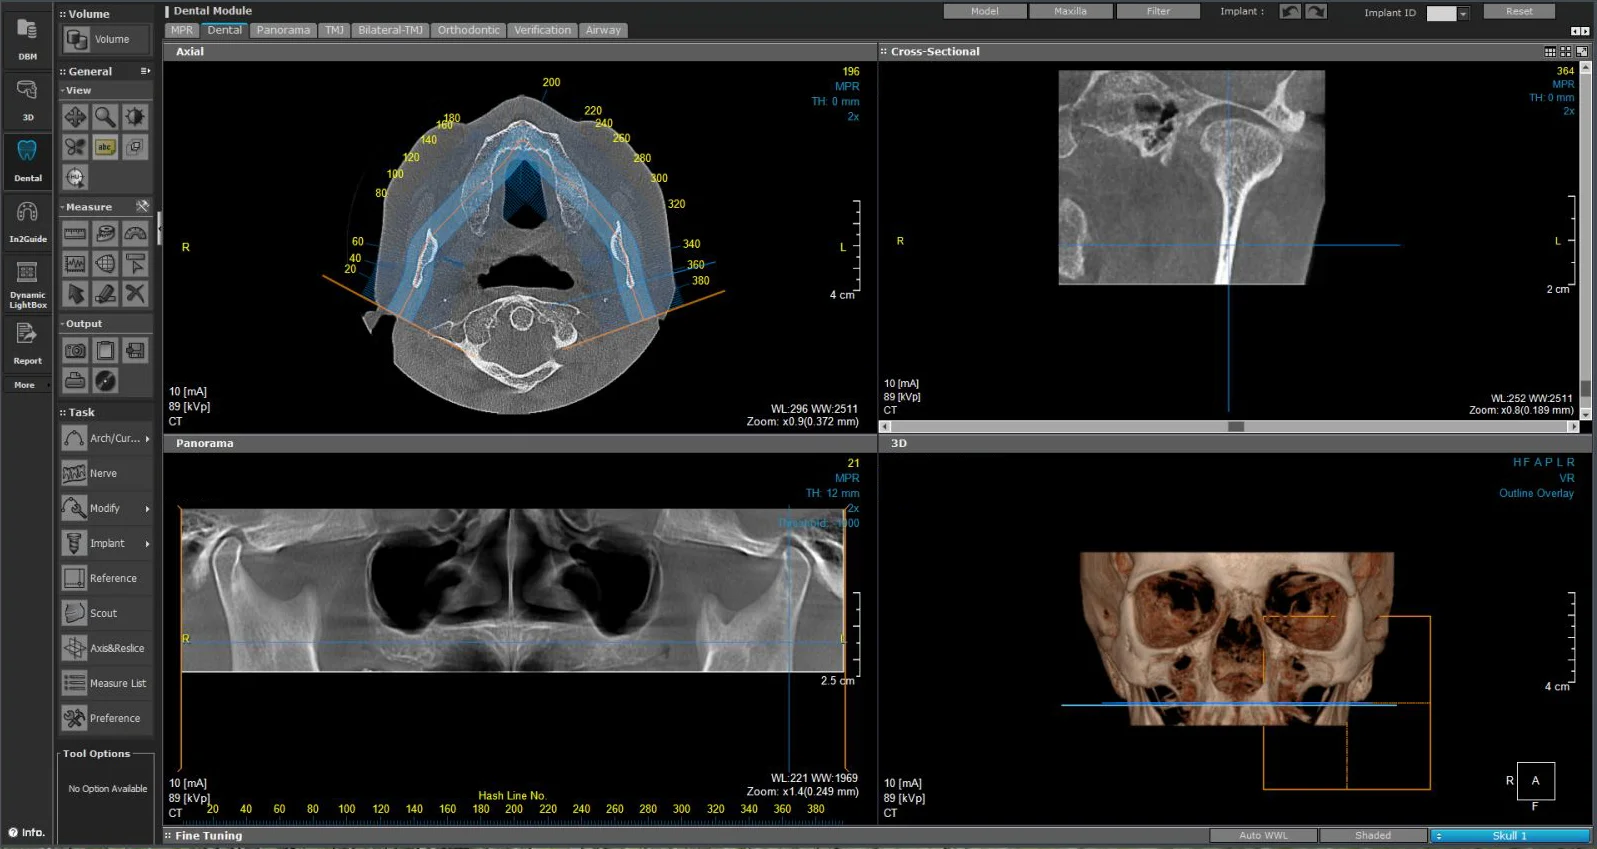
Task: Select the eraser tool under Measure
Action: [105, 294]
